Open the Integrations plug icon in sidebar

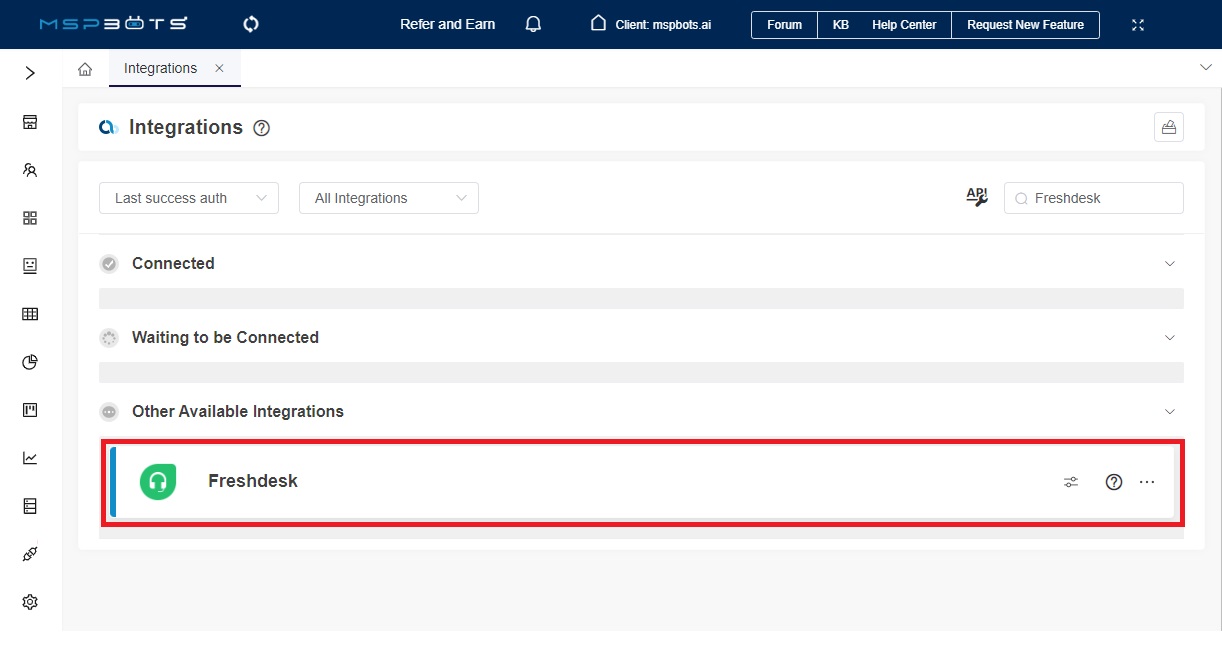29,553
